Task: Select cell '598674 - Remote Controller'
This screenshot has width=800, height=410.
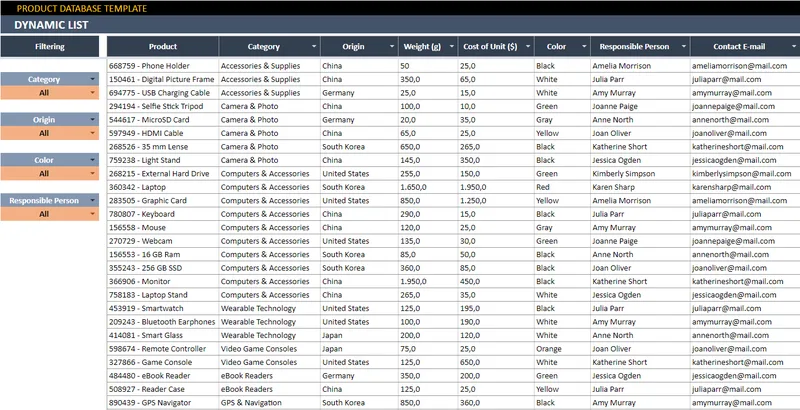Action: (x=163, y=349)
